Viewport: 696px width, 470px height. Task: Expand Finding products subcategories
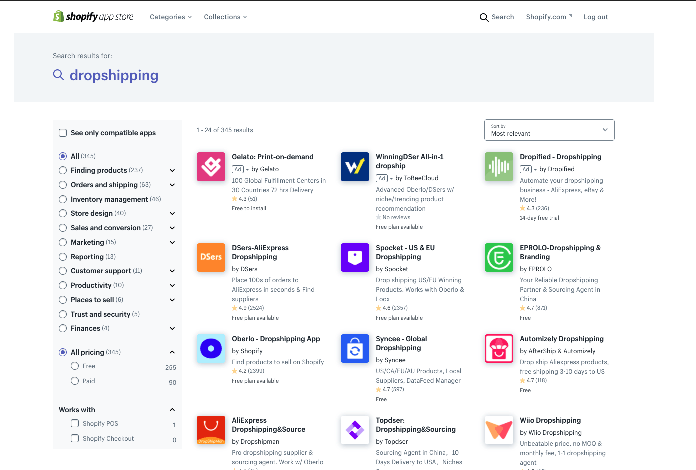(x=172, y=170)
